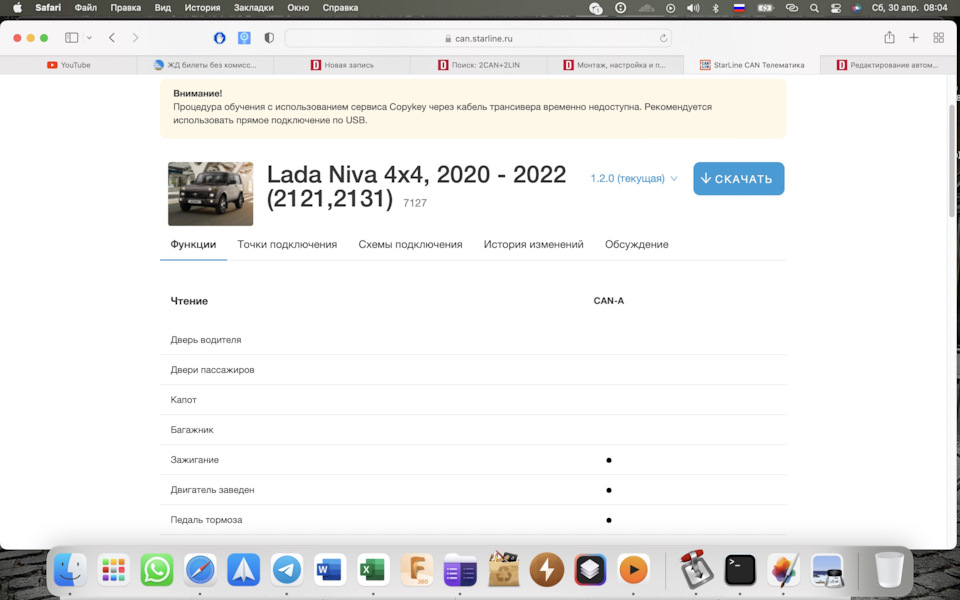Focus the can.starline.ru address bar
Viewport: 960px width, 600px height.
(478, 38)
